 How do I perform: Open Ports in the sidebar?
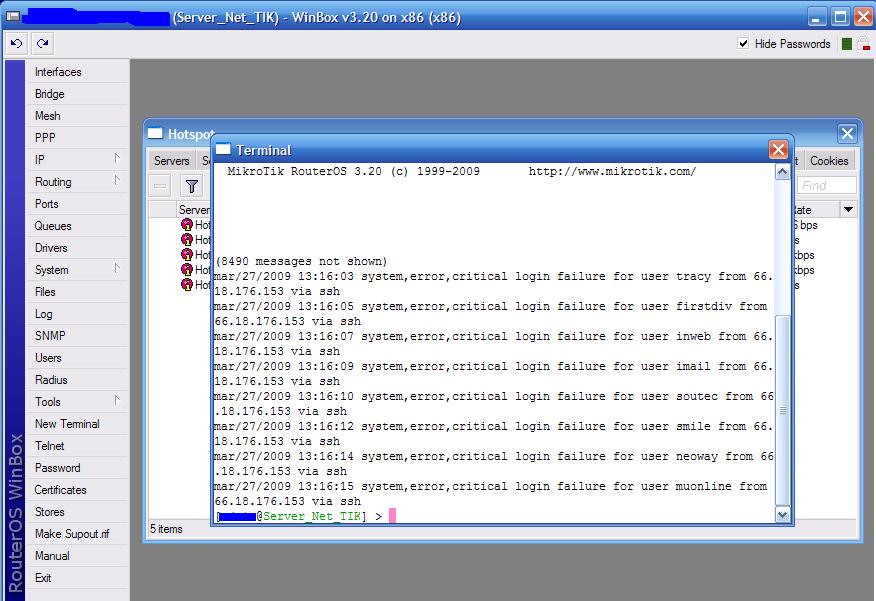pyautogui.click(x=46, y=204)
